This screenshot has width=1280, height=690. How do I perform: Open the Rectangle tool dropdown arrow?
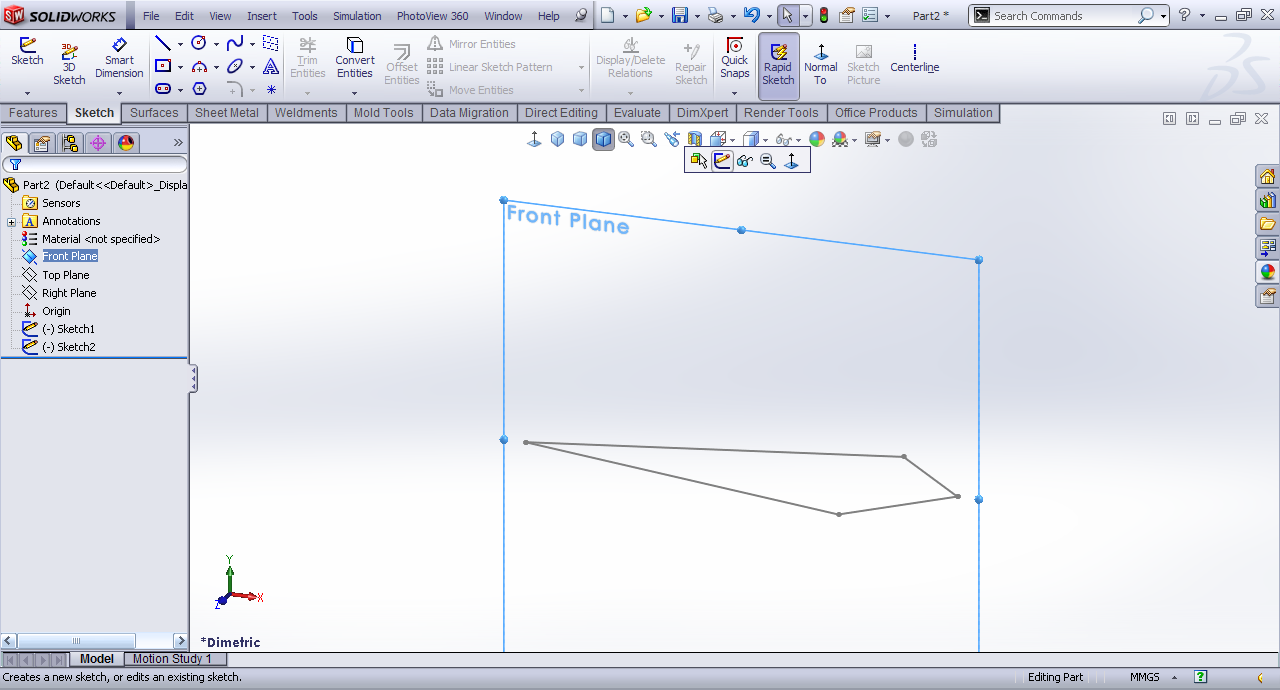(x=180, y=67)
